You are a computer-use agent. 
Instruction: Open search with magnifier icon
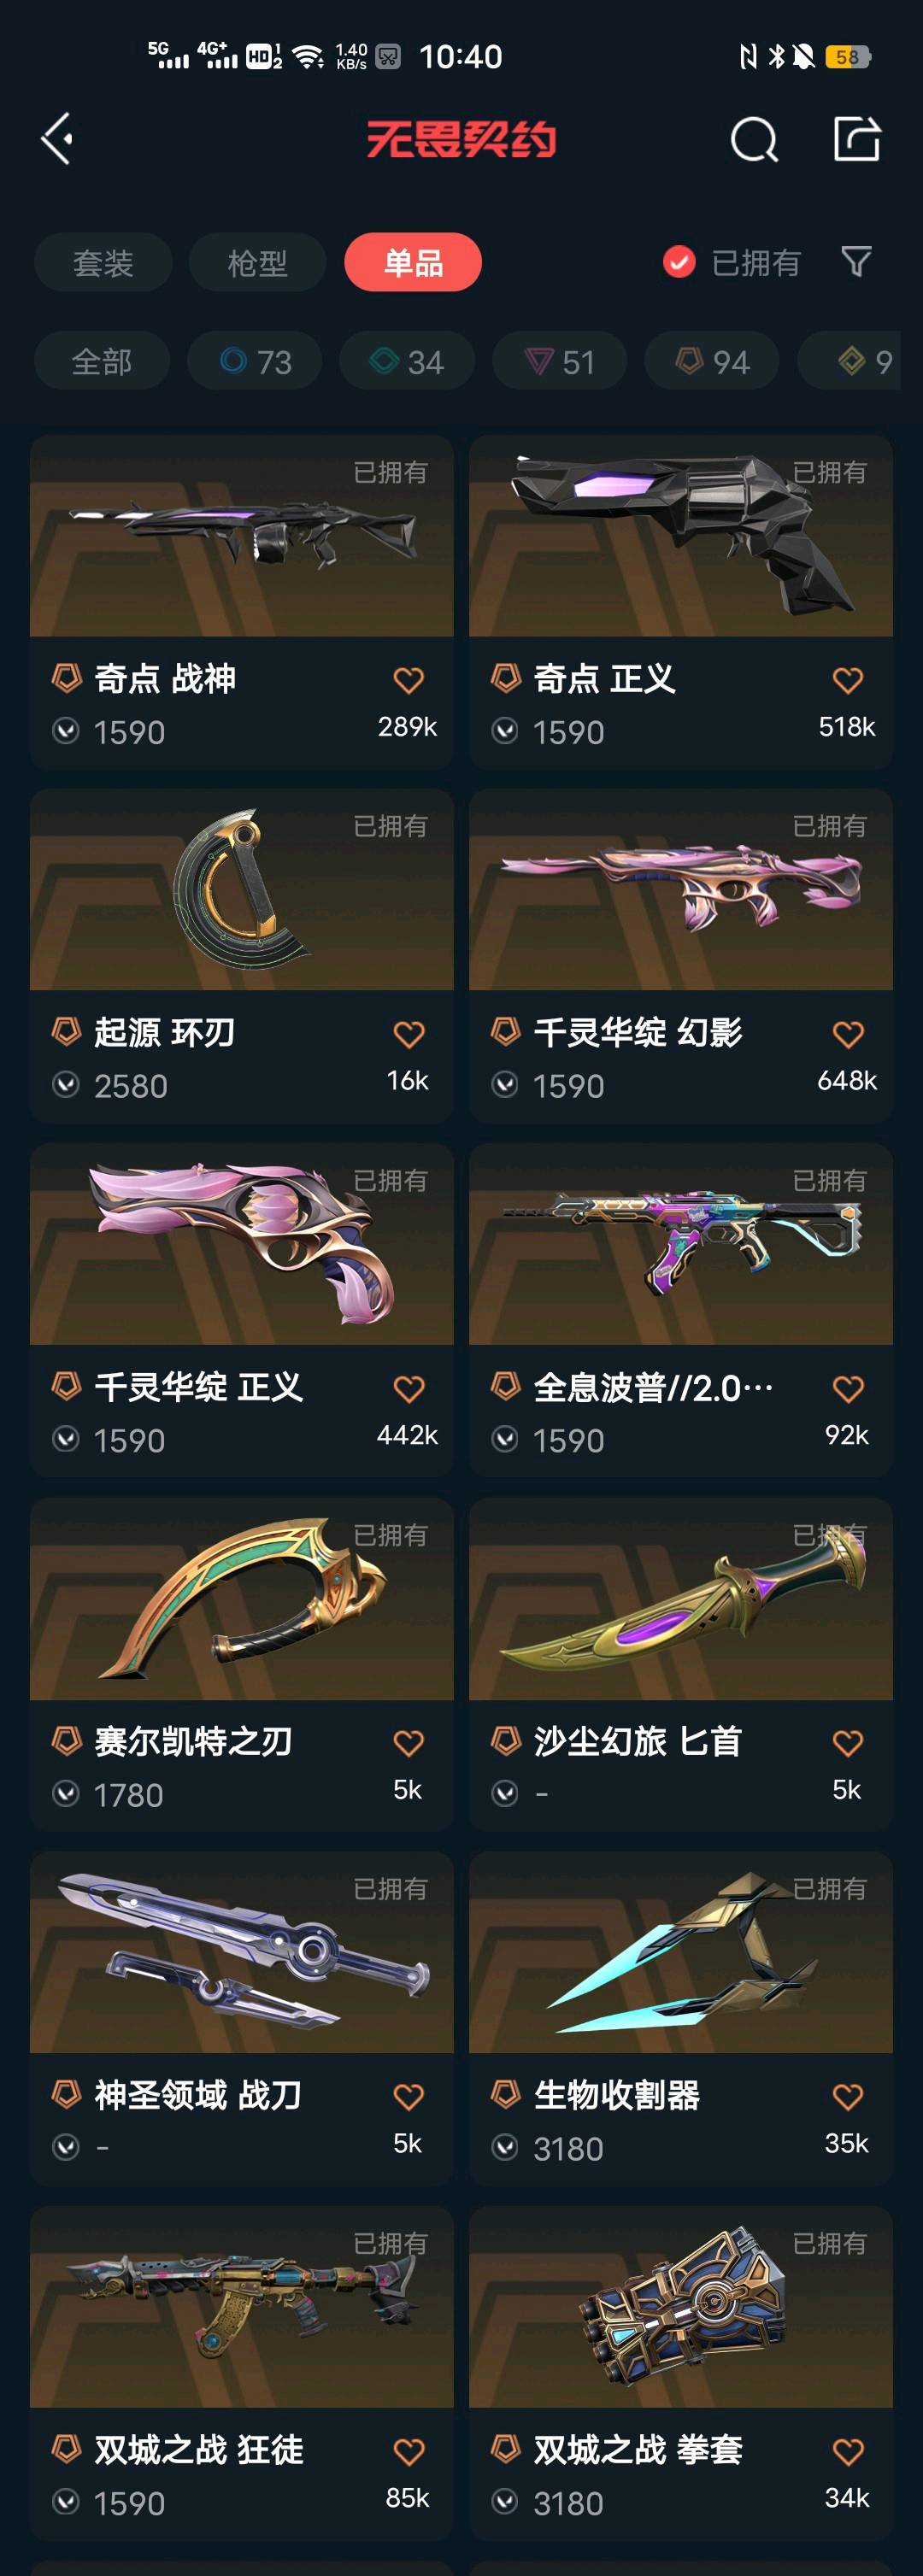click(754, 139)
